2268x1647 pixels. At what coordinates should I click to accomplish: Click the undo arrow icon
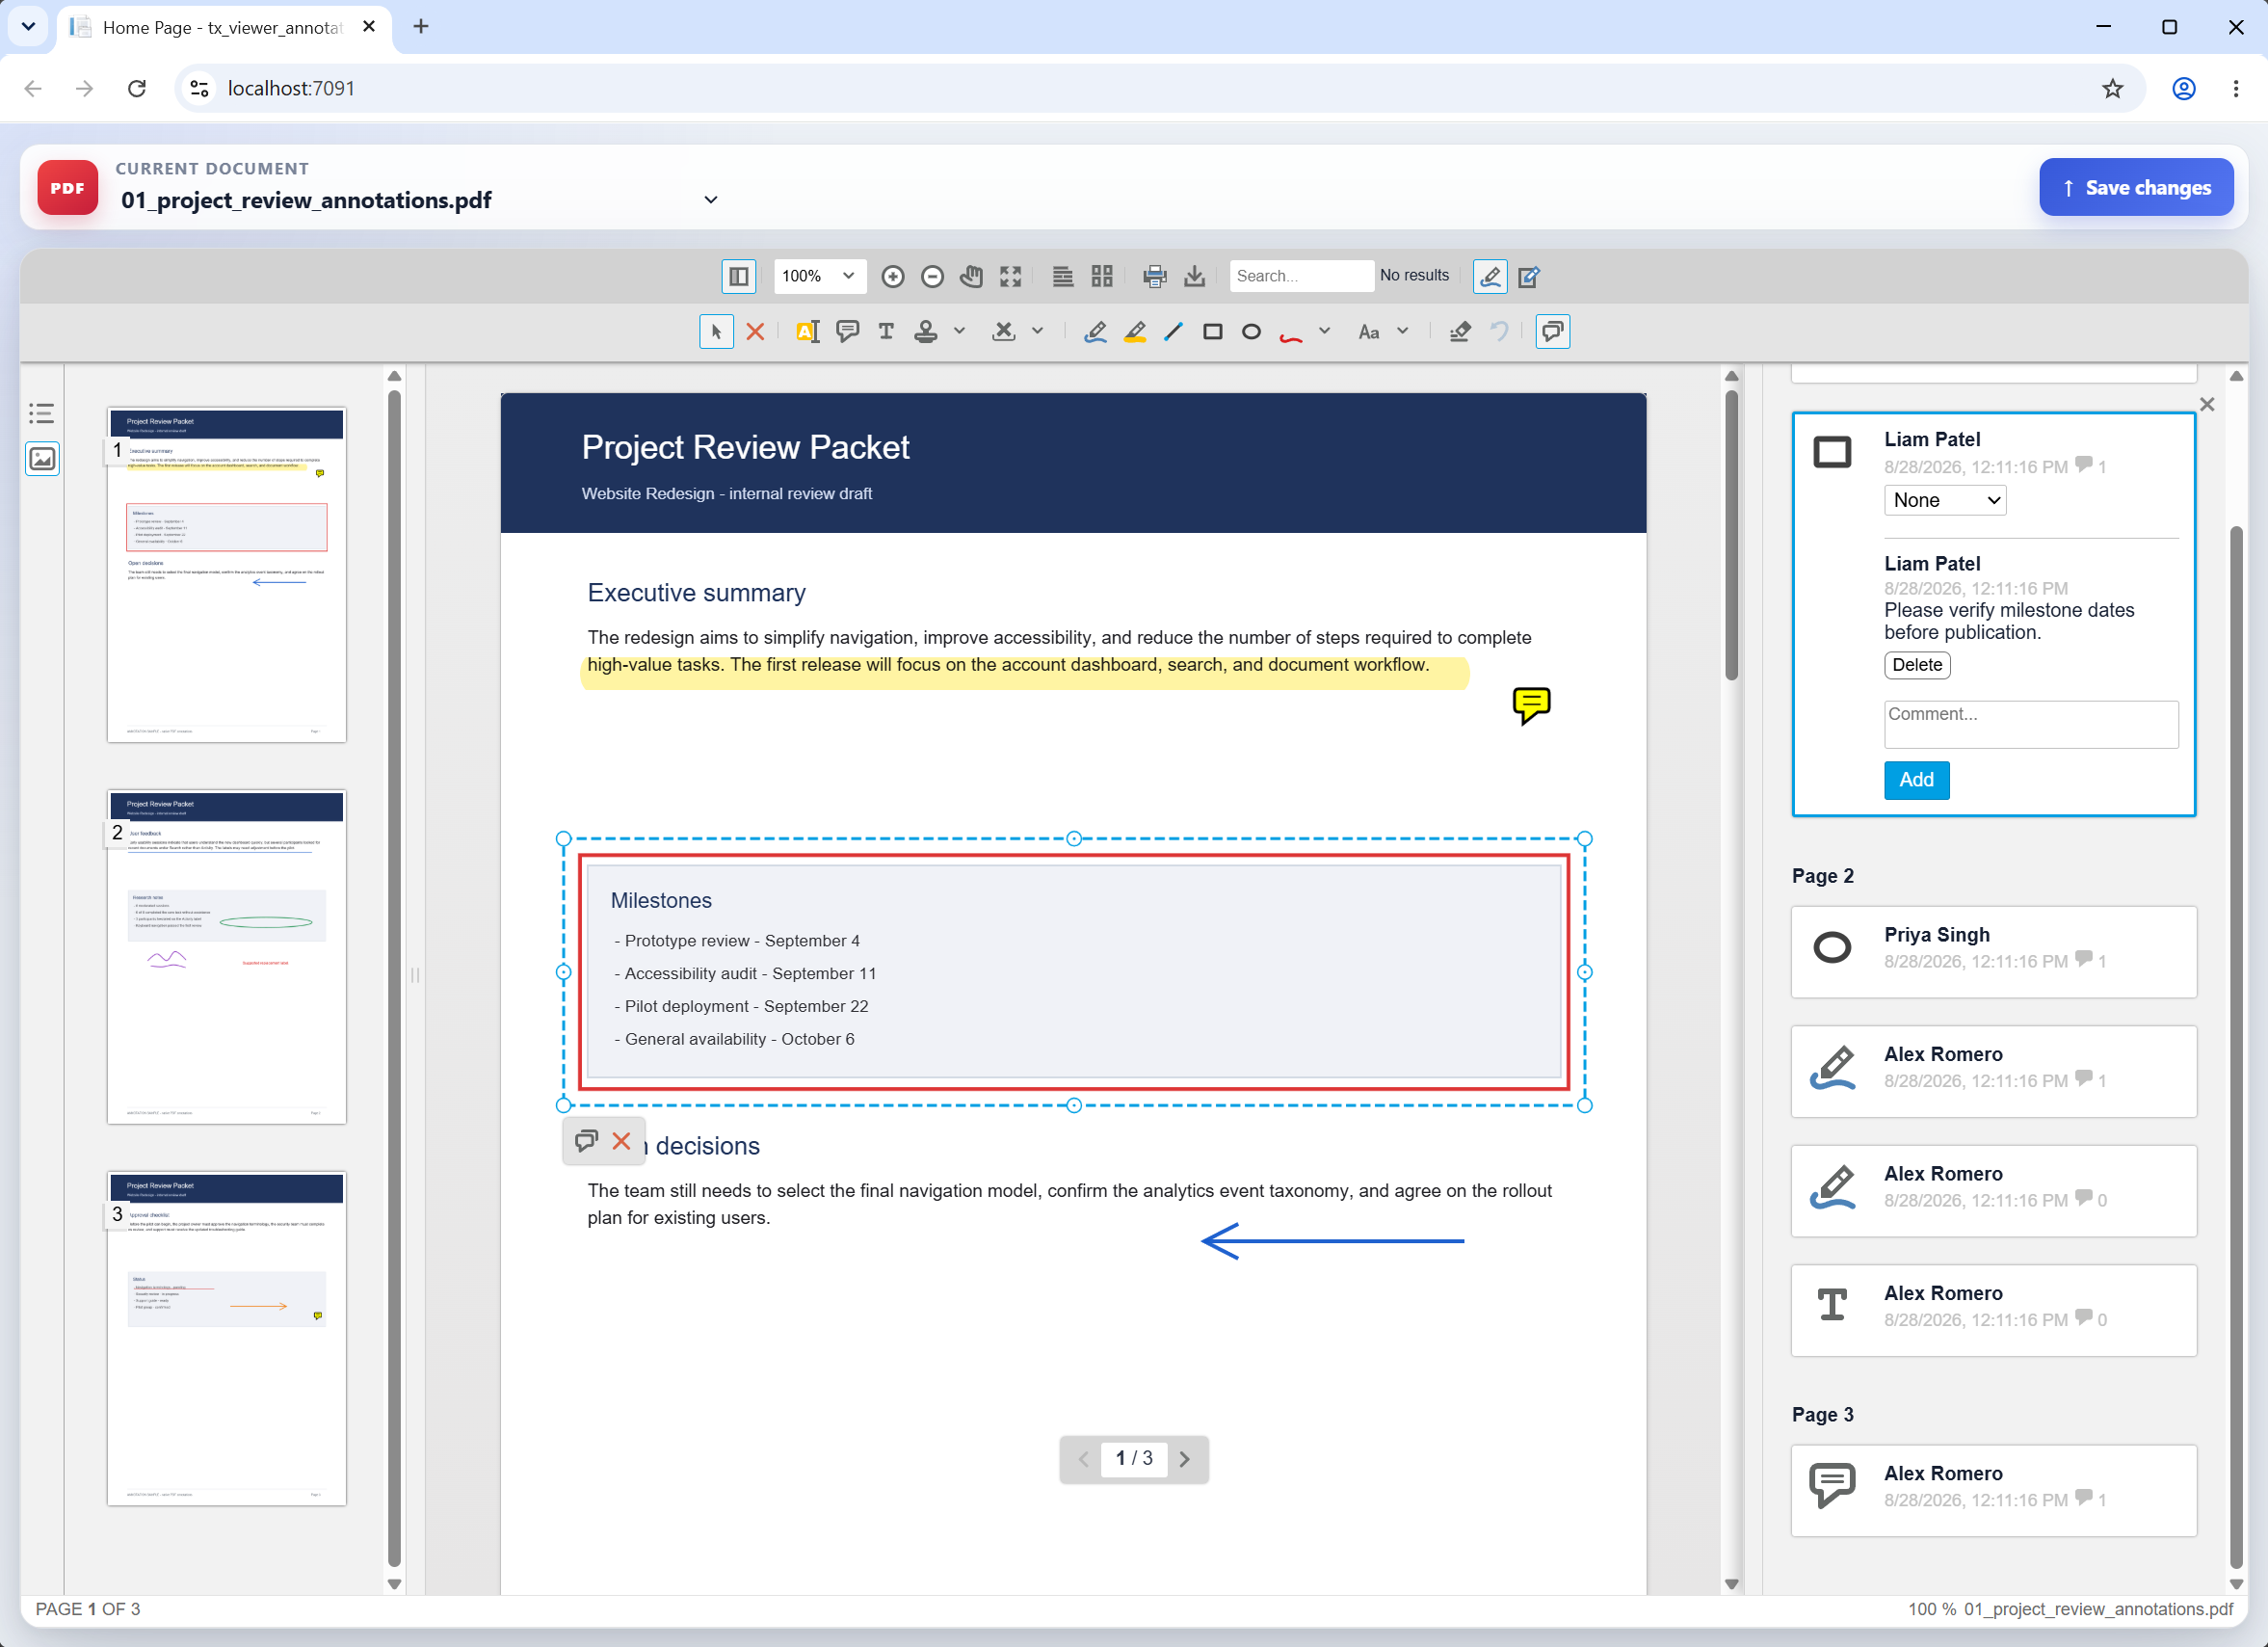pos(1498,331)
